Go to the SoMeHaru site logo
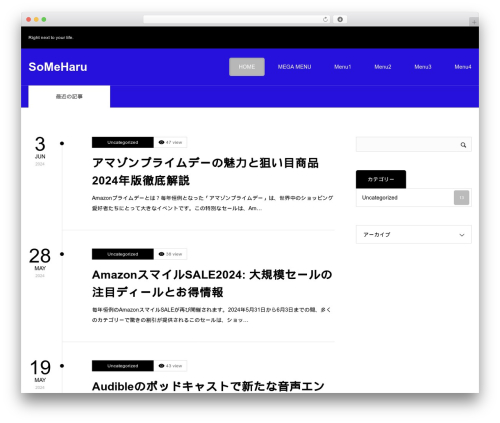The image size is (500, 423). click(x=58, y=67)
